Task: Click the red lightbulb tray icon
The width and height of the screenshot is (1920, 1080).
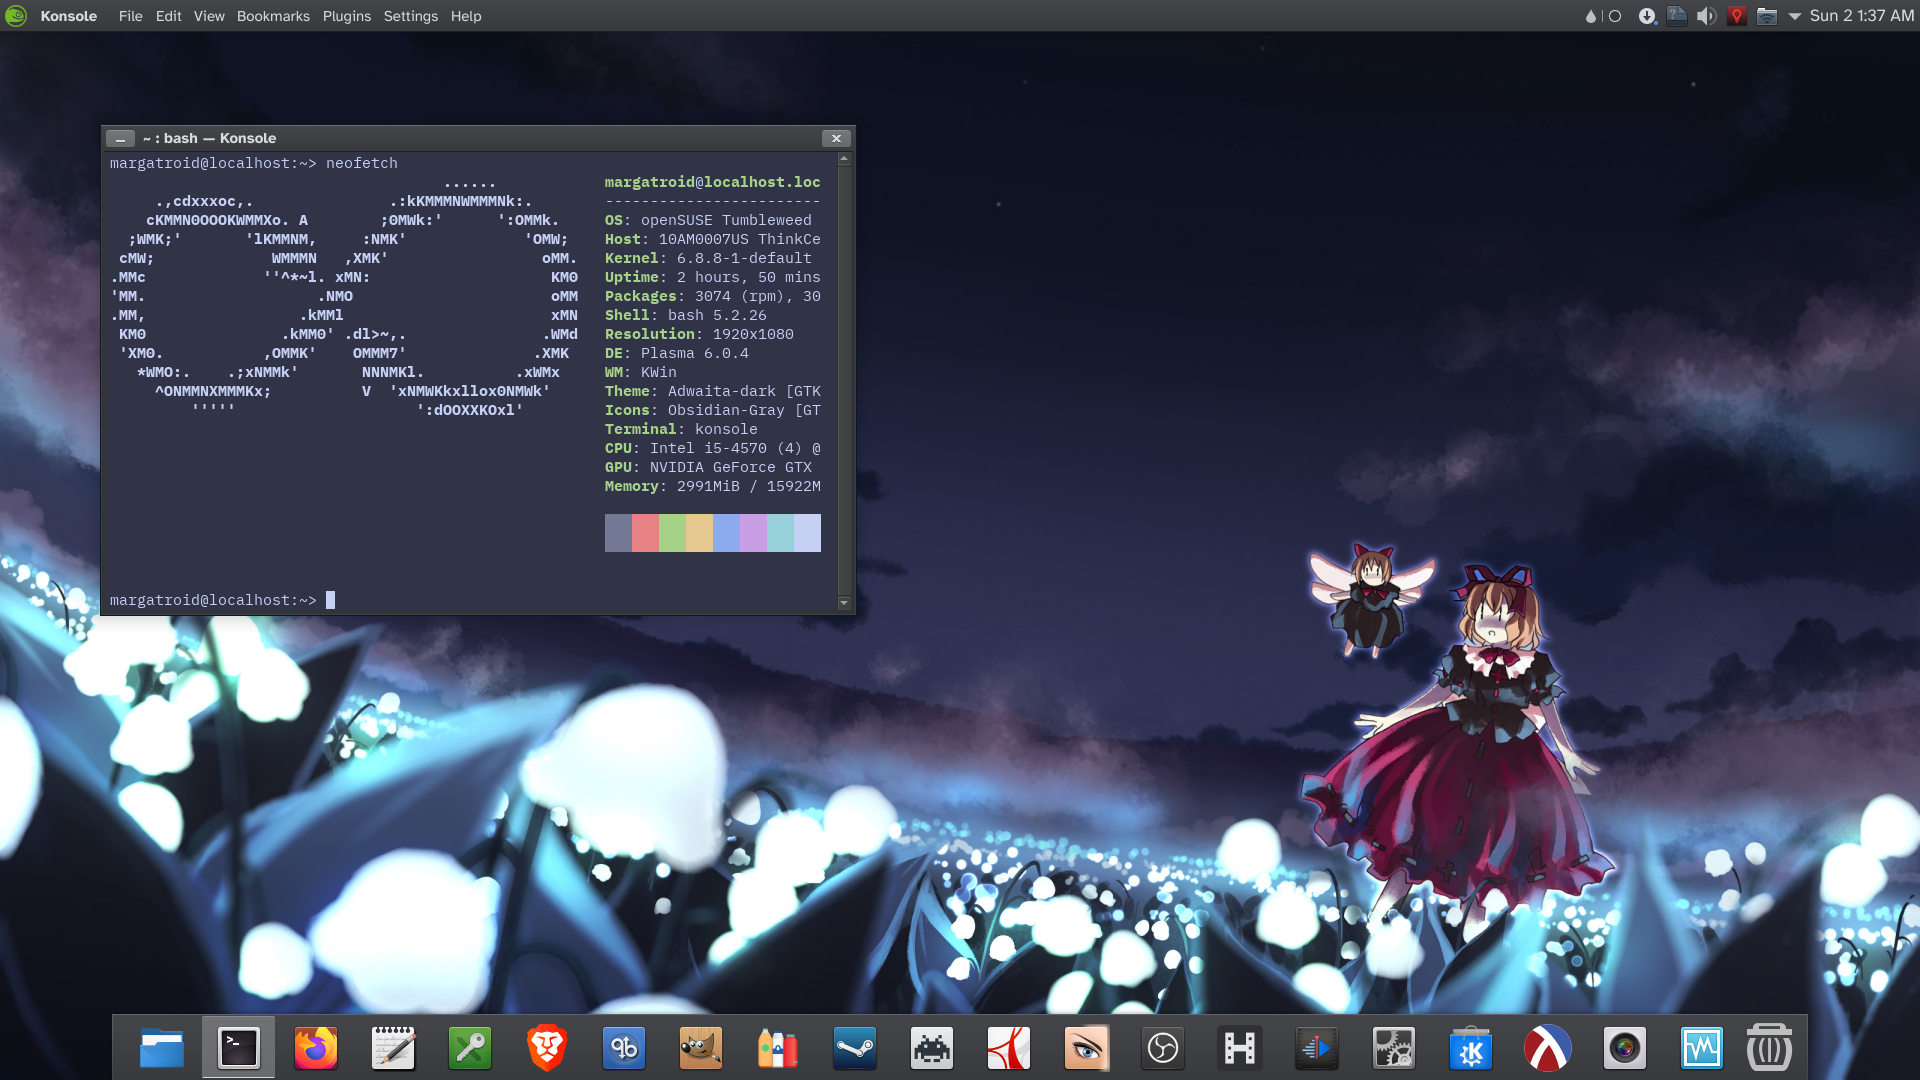Action: pos(1737,16)
